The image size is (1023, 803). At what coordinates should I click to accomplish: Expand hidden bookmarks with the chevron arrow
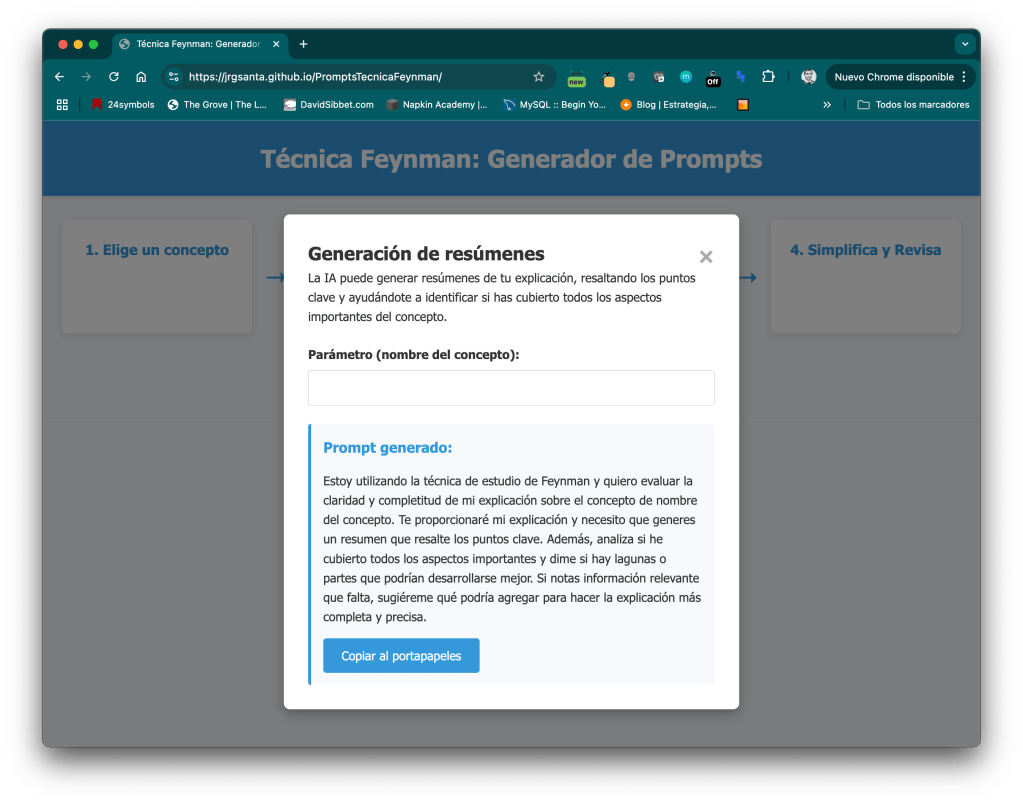[826, 104]
